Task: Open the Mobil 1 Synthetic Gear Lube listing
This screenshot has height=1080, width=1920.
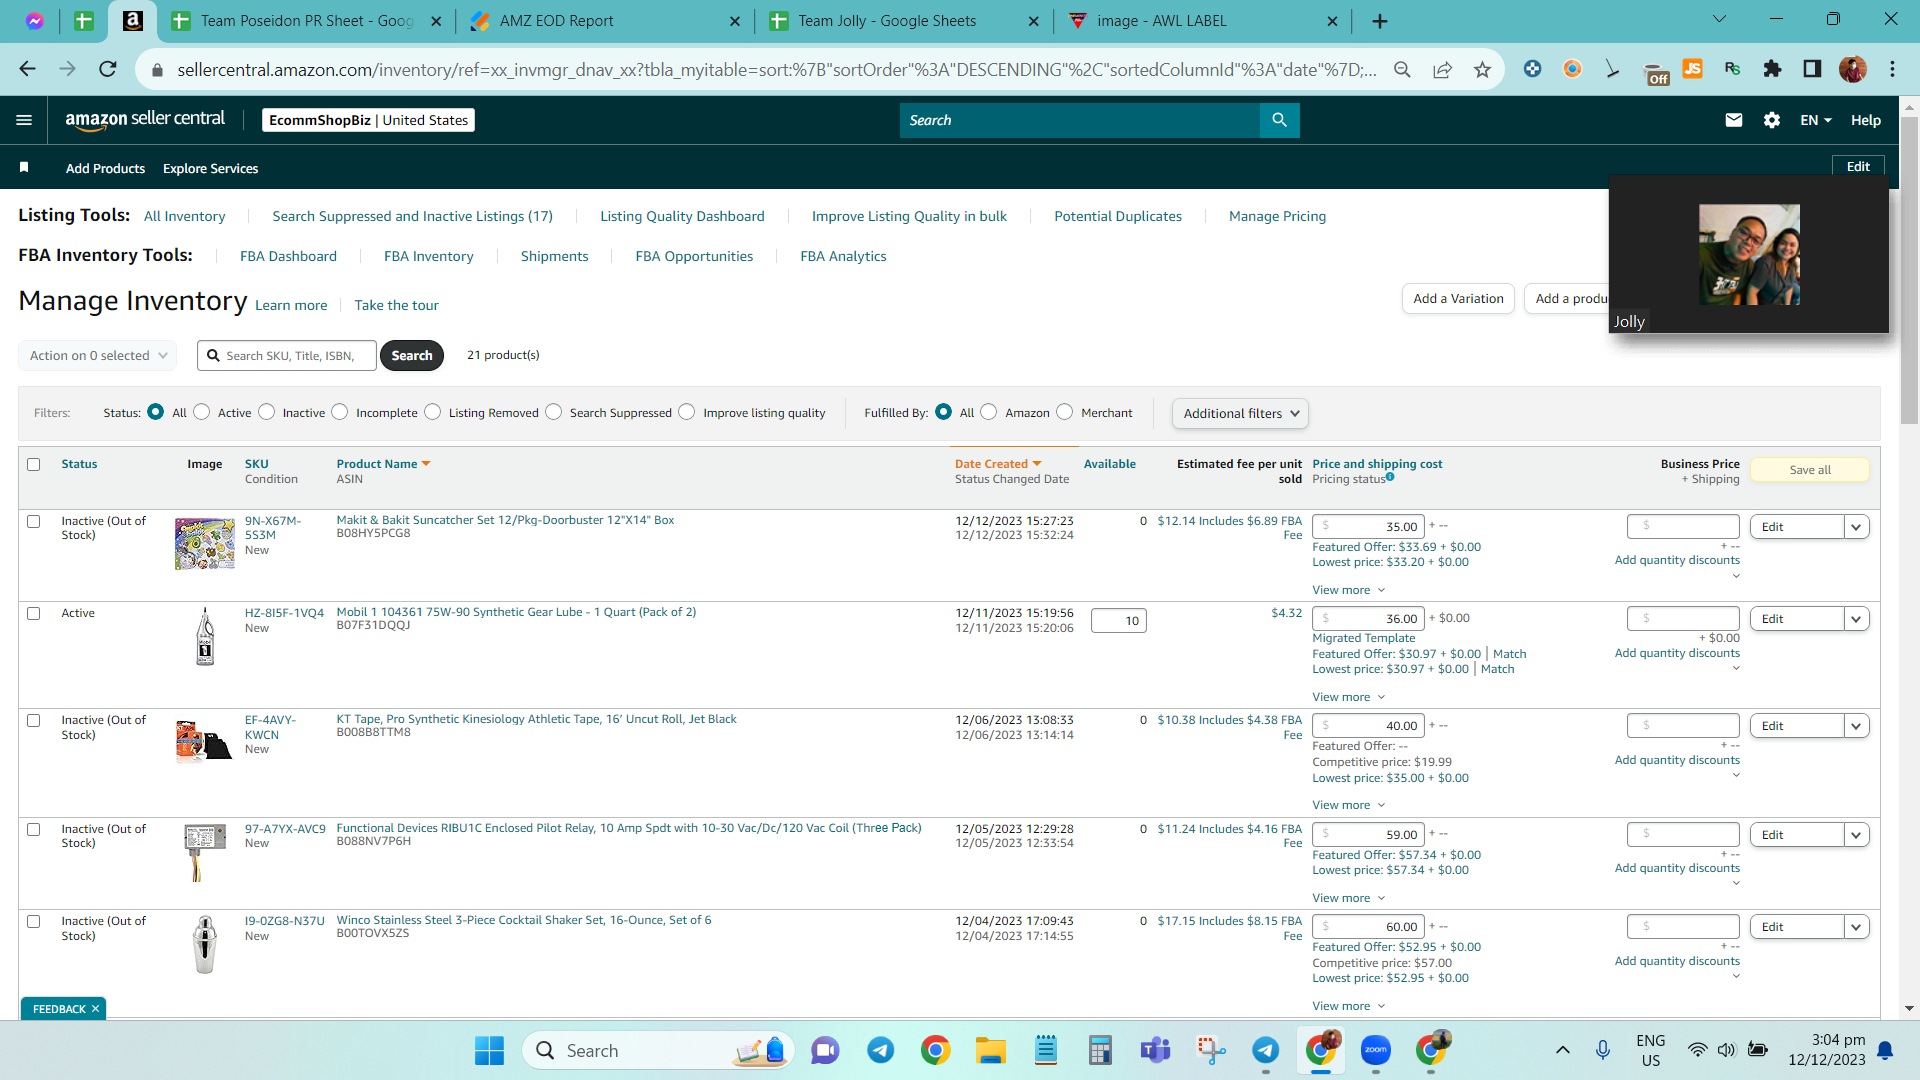Action: point(516,612)
